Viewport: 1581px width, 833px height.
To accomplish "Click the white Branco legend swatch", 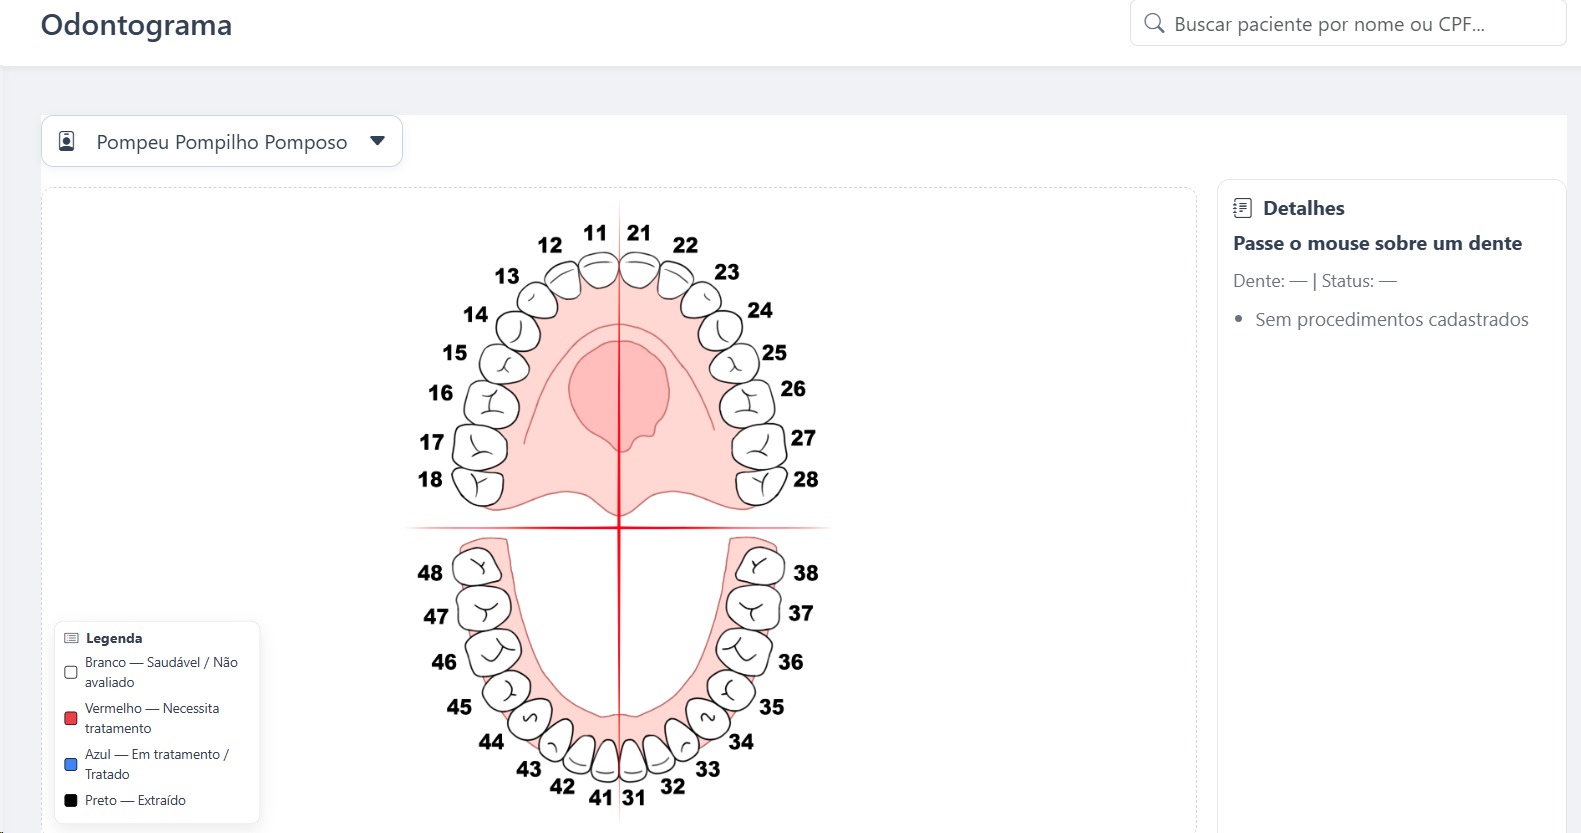I will coord(71,672).
